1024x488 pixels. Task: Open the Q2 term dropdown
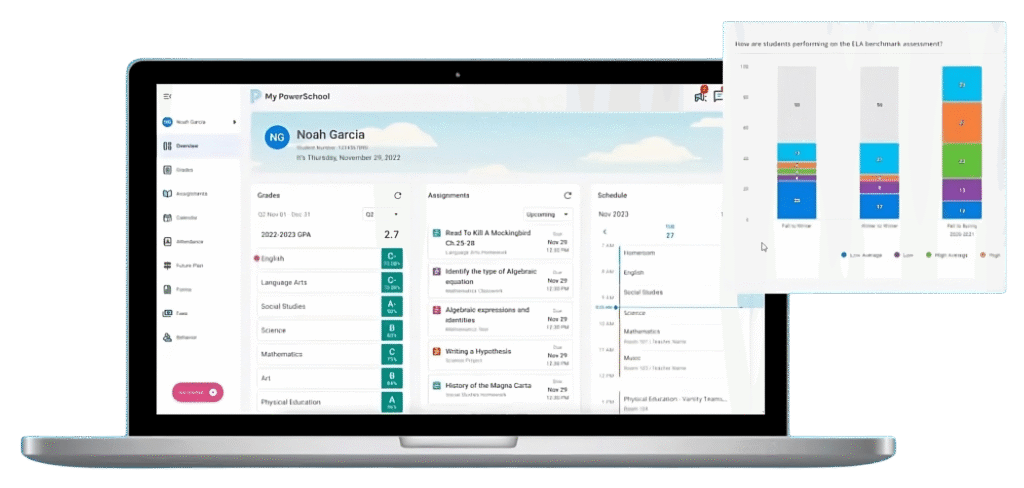pos(382,214)
